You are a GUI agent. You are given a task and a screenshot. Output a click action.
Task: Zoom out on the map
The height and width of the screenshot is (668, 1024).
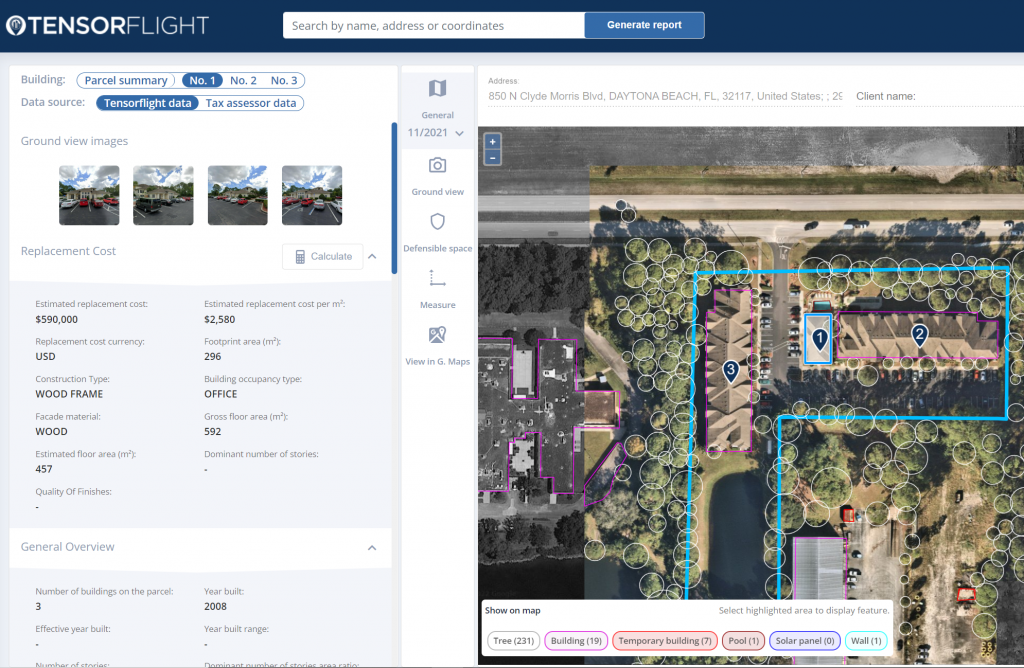(492, 157)
